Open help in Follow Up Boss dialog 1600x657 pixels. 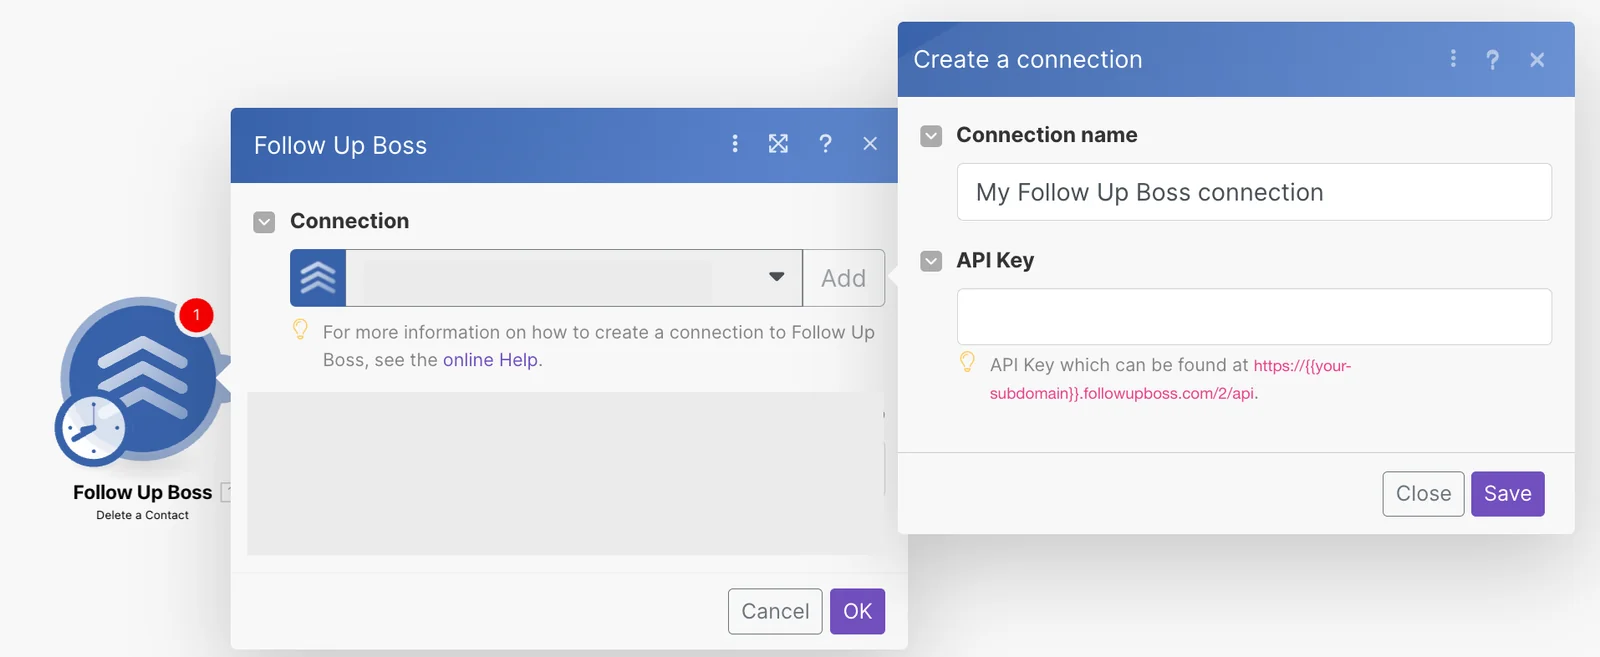coord(825,144)
